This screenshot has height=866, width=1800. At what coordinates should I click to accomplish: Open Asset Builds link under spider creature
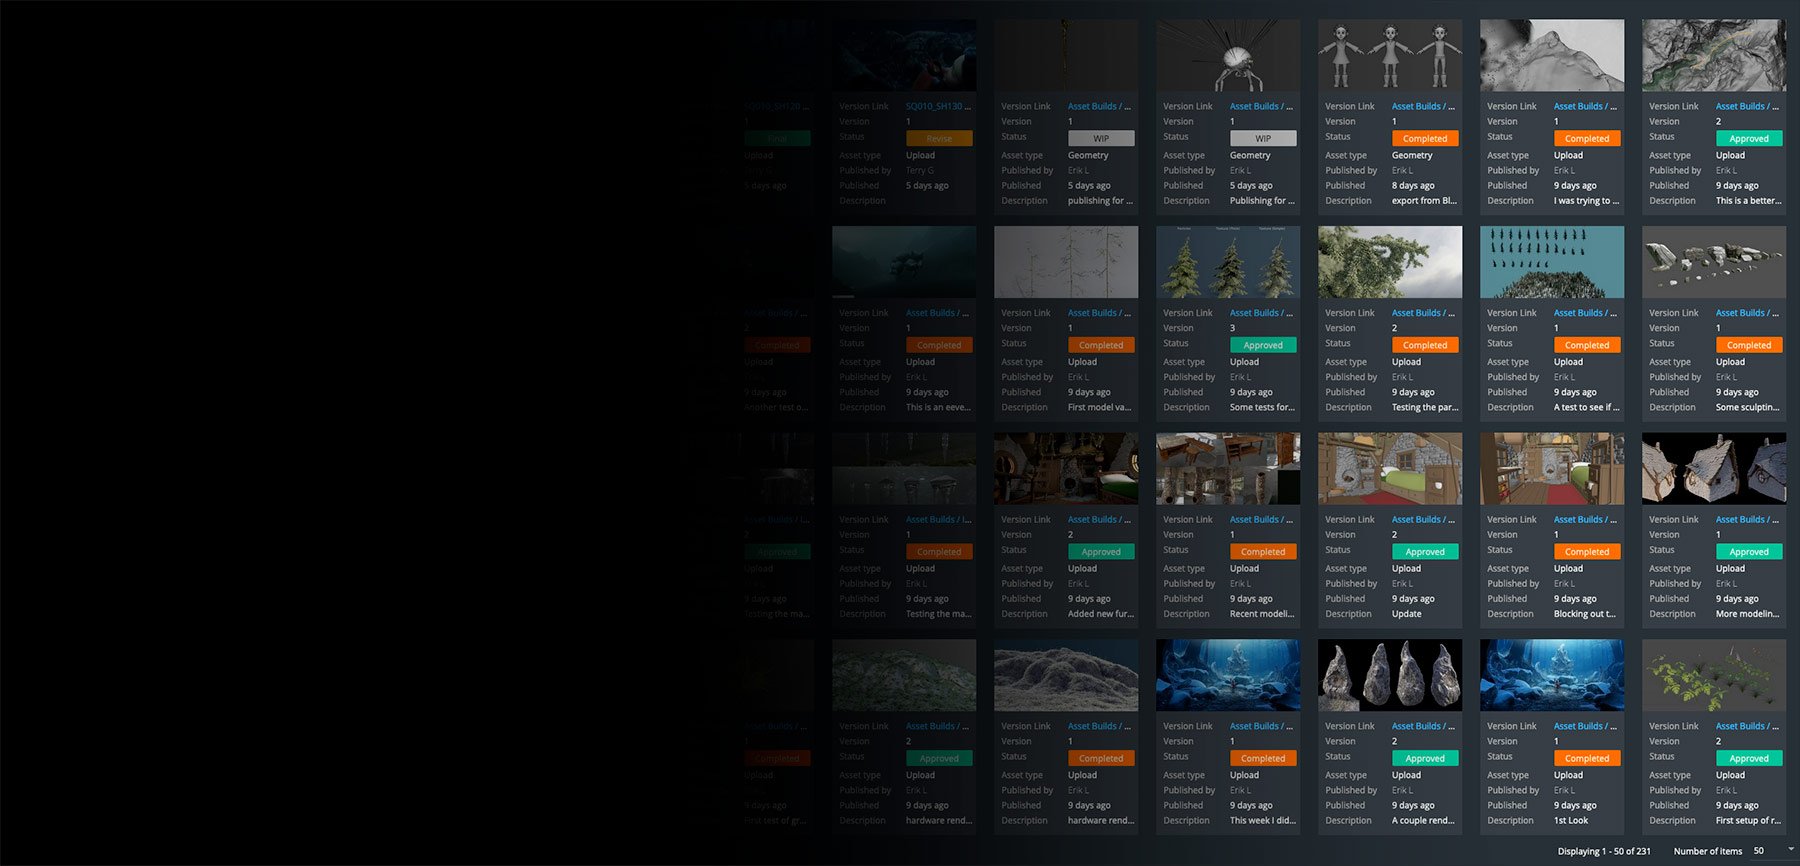point(1261,106)
